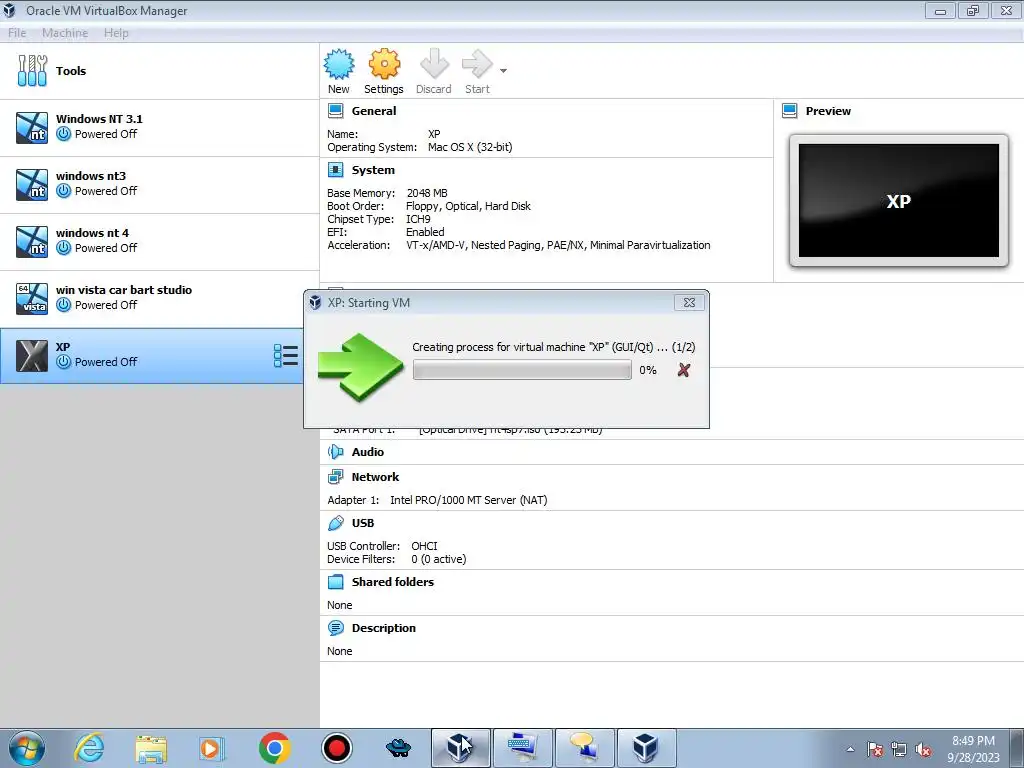Click the Description speech bubble icon
The width and height of the screenshot is (1024, 768).
pyautogui.click(x=336, y=628)
